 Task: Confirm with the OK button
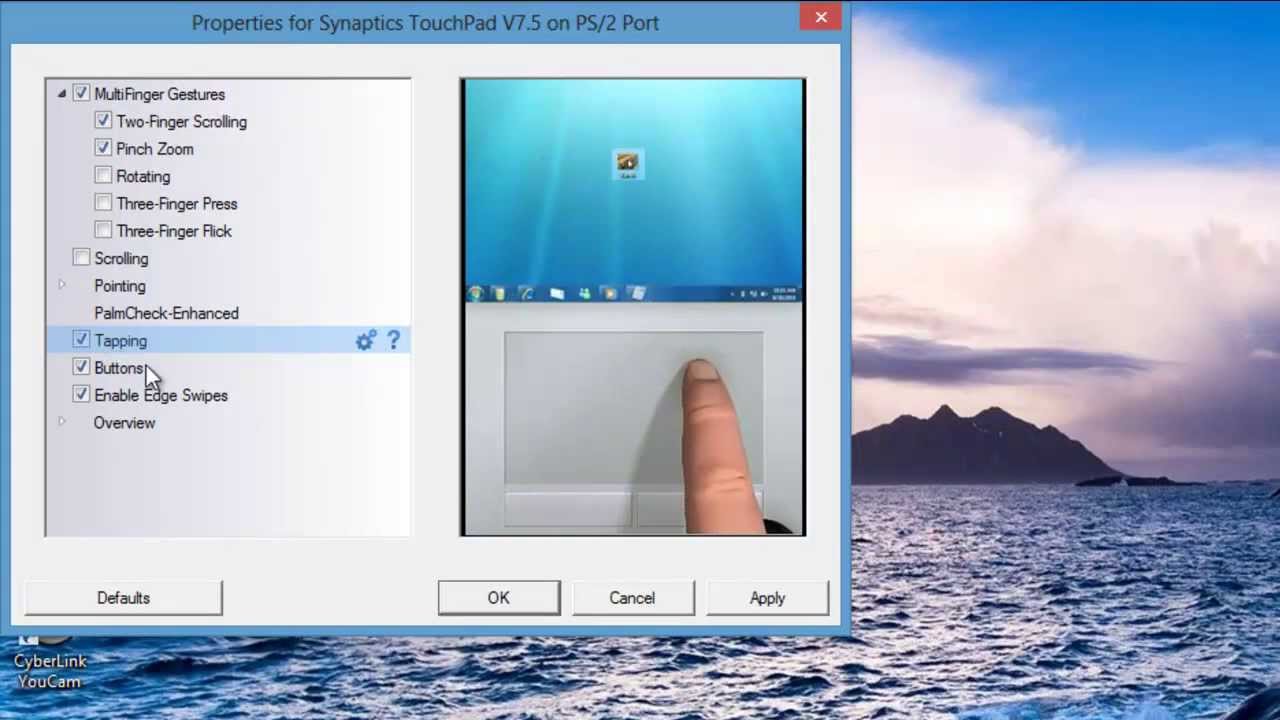(x=499, y=598)
